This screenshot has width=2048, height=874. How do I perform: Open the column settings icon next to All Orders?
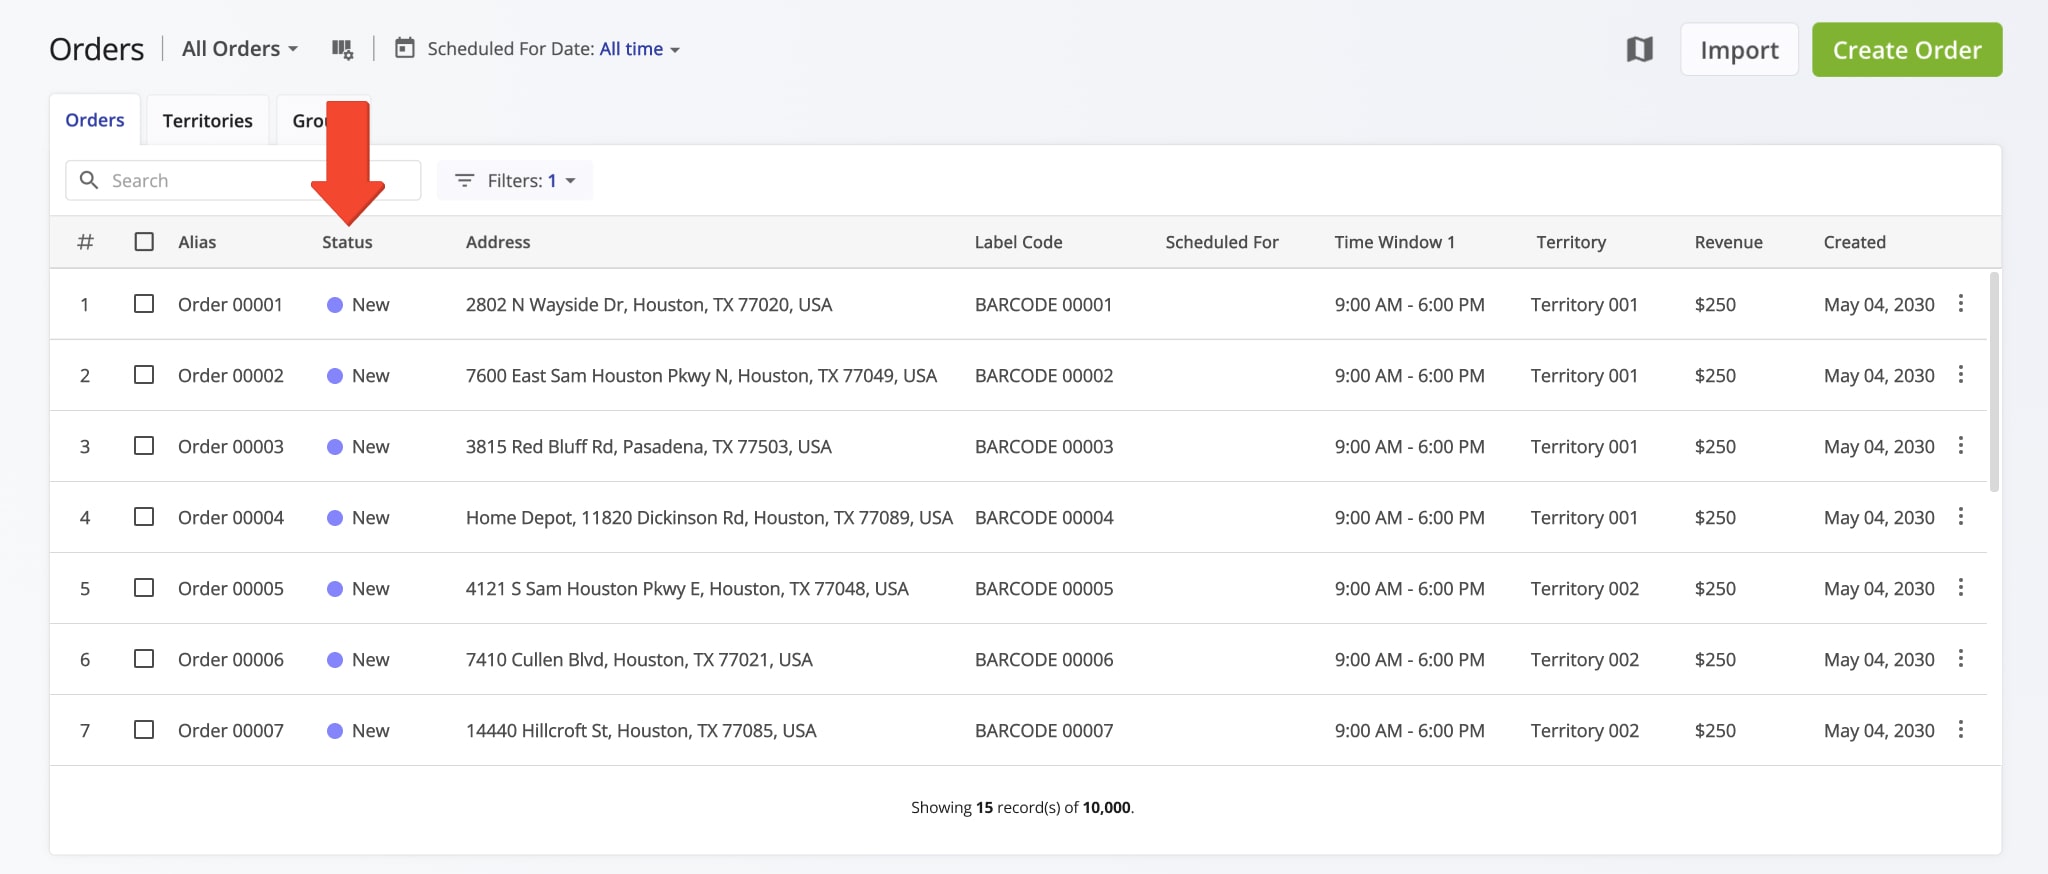coord(342,49)
